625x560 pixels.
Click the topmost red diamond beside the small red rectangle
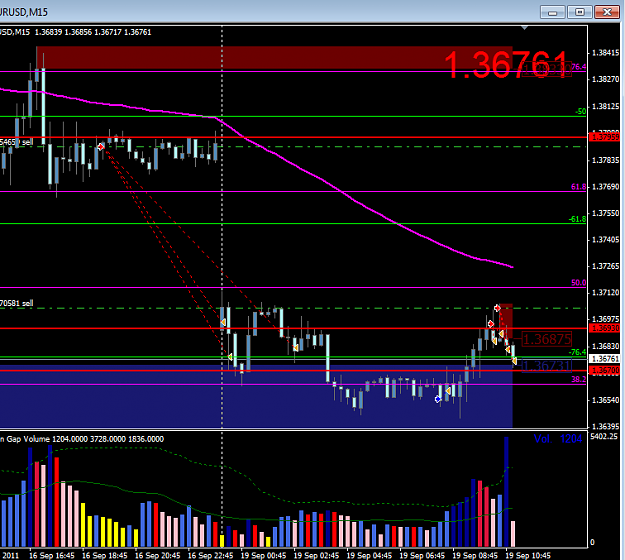[497, 308]
